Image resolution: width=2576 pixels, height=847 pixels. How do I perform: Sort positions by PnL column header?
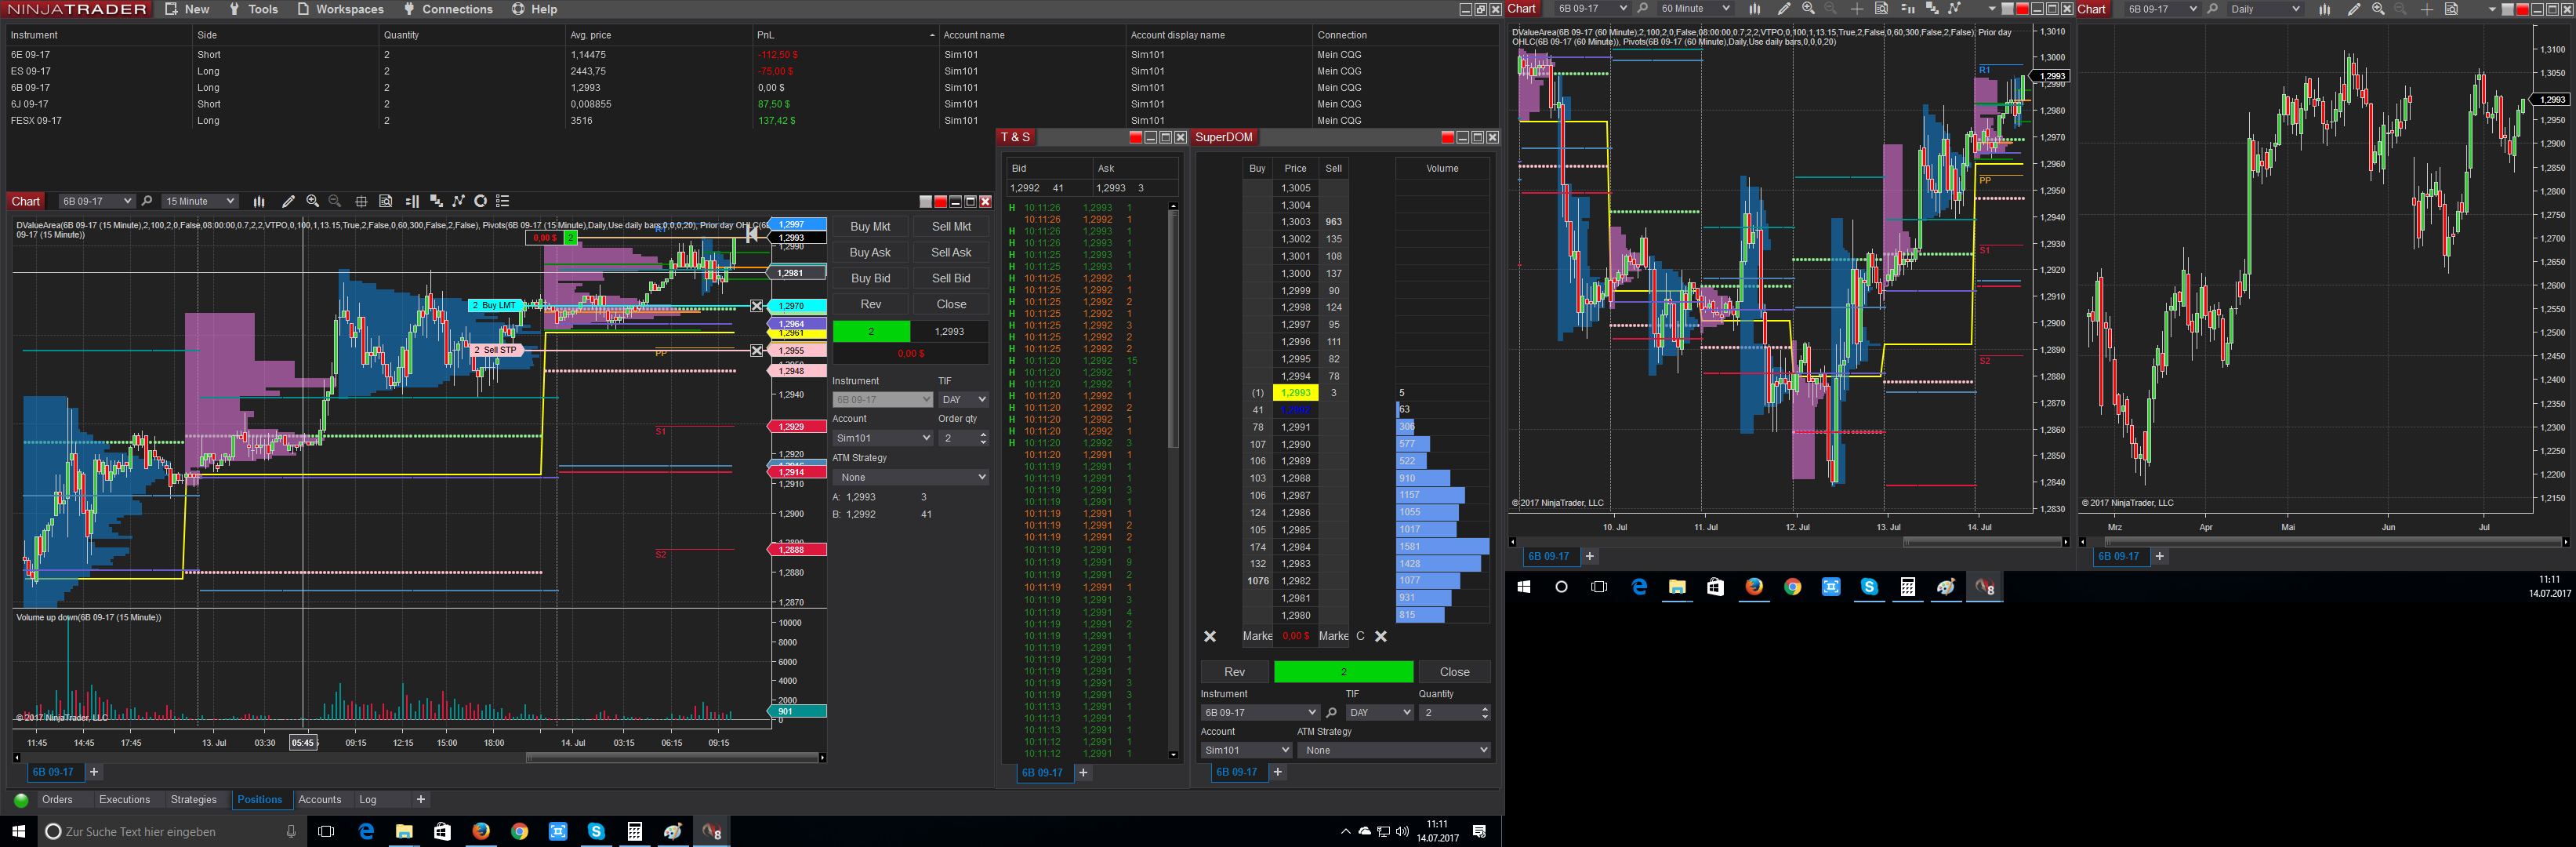[x=844, y=35]
